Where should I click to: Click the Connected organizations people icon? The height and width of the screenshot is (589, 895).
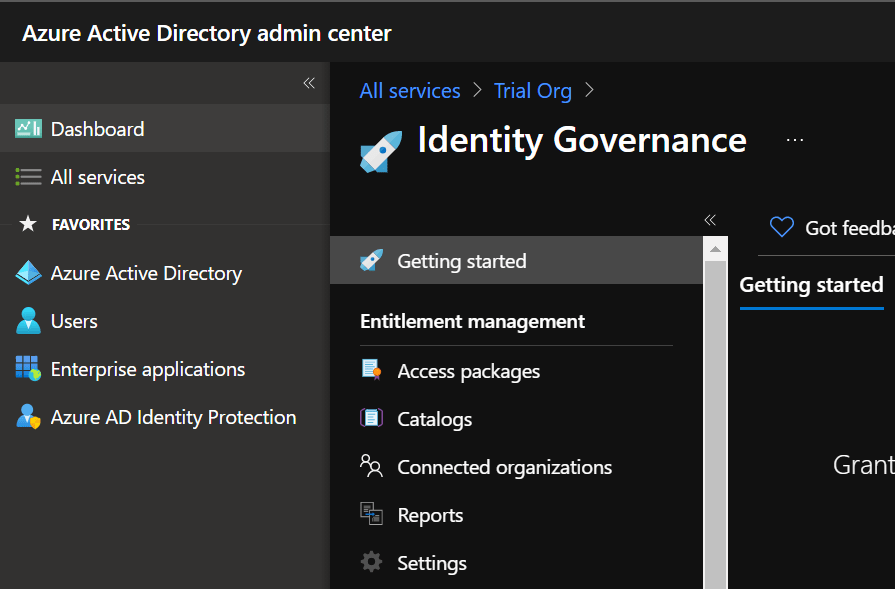click(371, 467)
